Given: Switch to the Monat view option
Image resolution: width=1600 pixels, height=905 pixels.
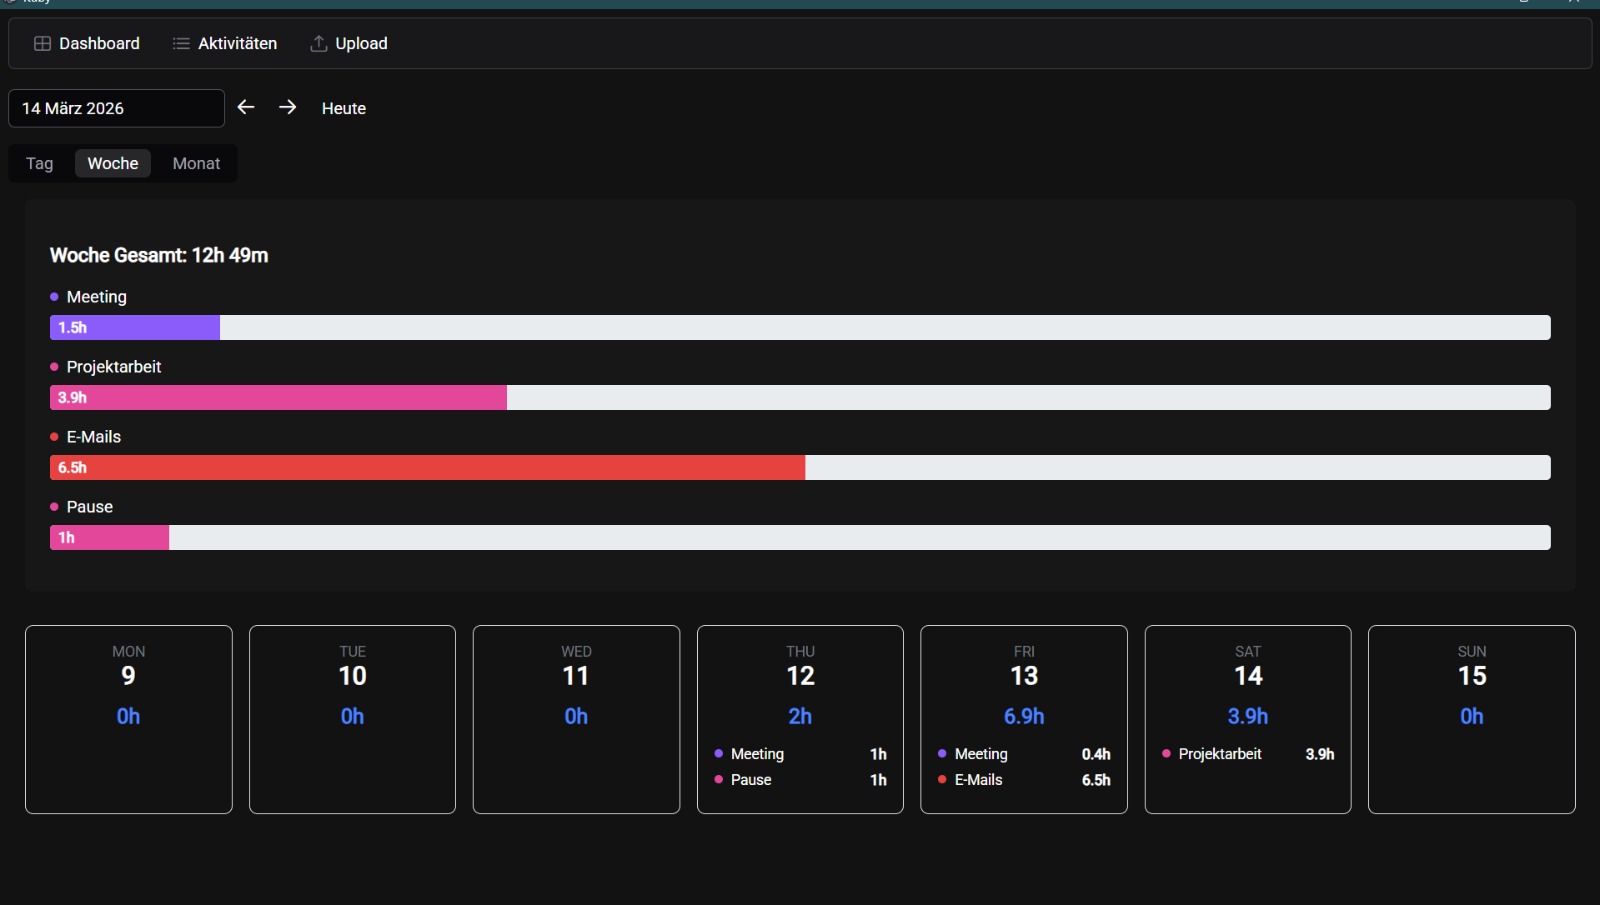Looking at the screenshot, I should click(x=195, y=163).
